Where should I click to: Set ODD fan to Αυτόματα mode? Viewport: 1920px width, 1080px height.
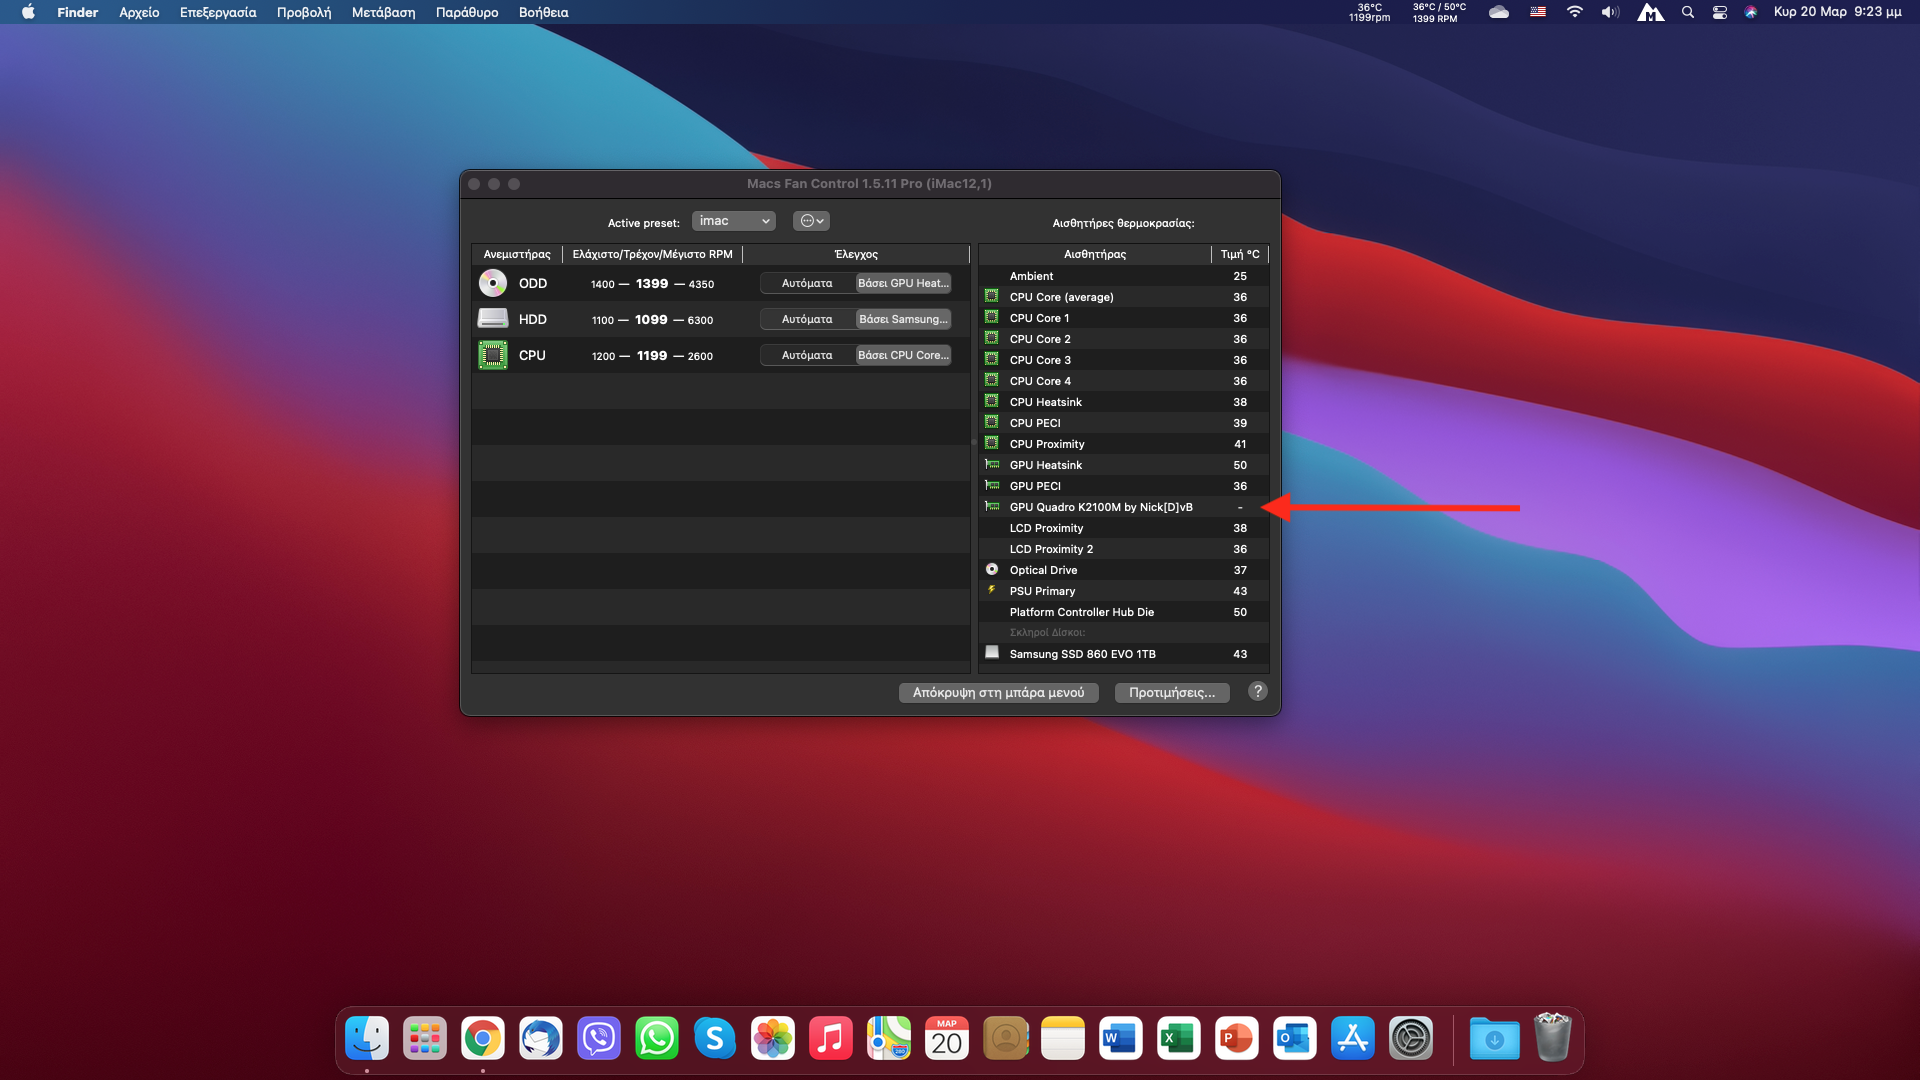click(807, 283)
